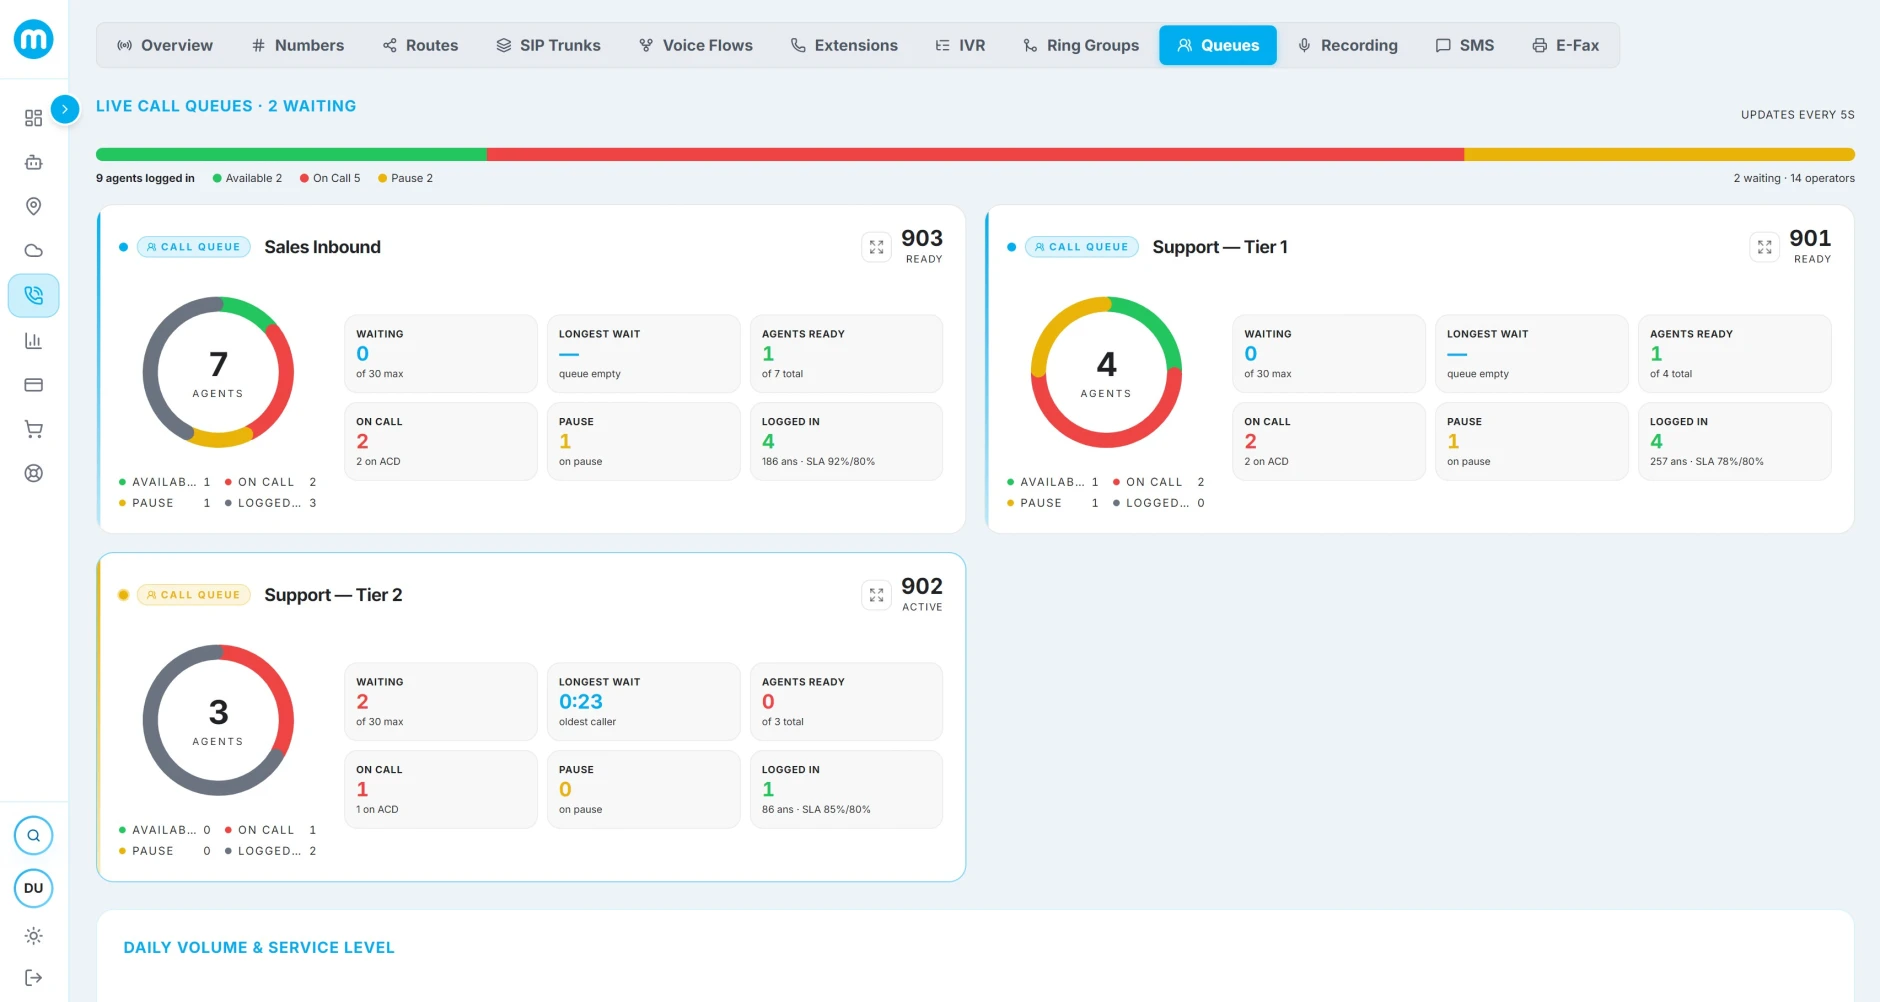Switch to Voice Flows tab

[x=696, y=45]
